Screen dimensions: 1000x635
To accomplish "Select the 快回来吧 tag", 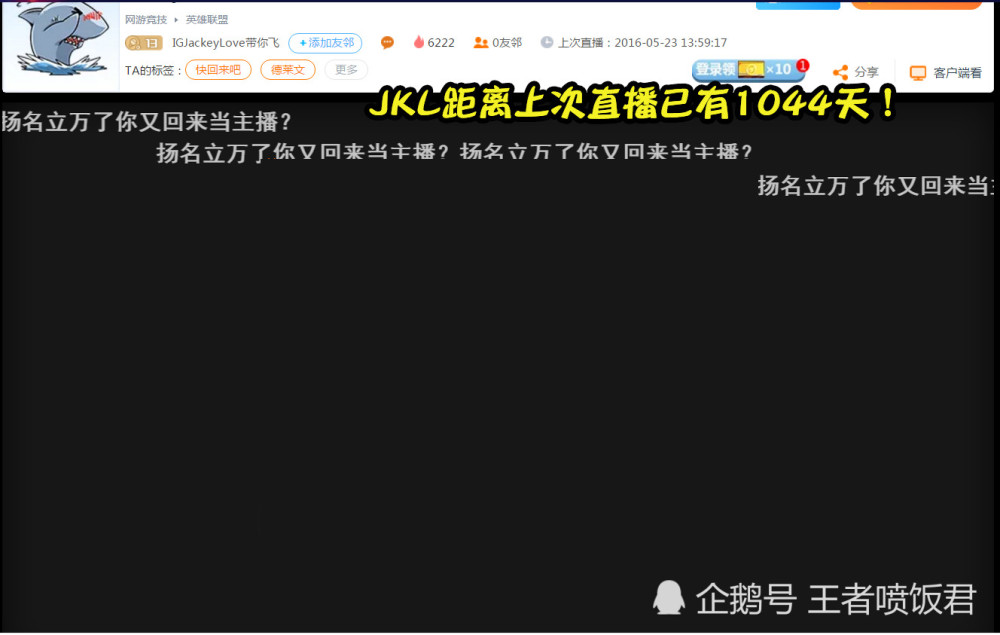I will pyautogui.click(x=218, y=69).
